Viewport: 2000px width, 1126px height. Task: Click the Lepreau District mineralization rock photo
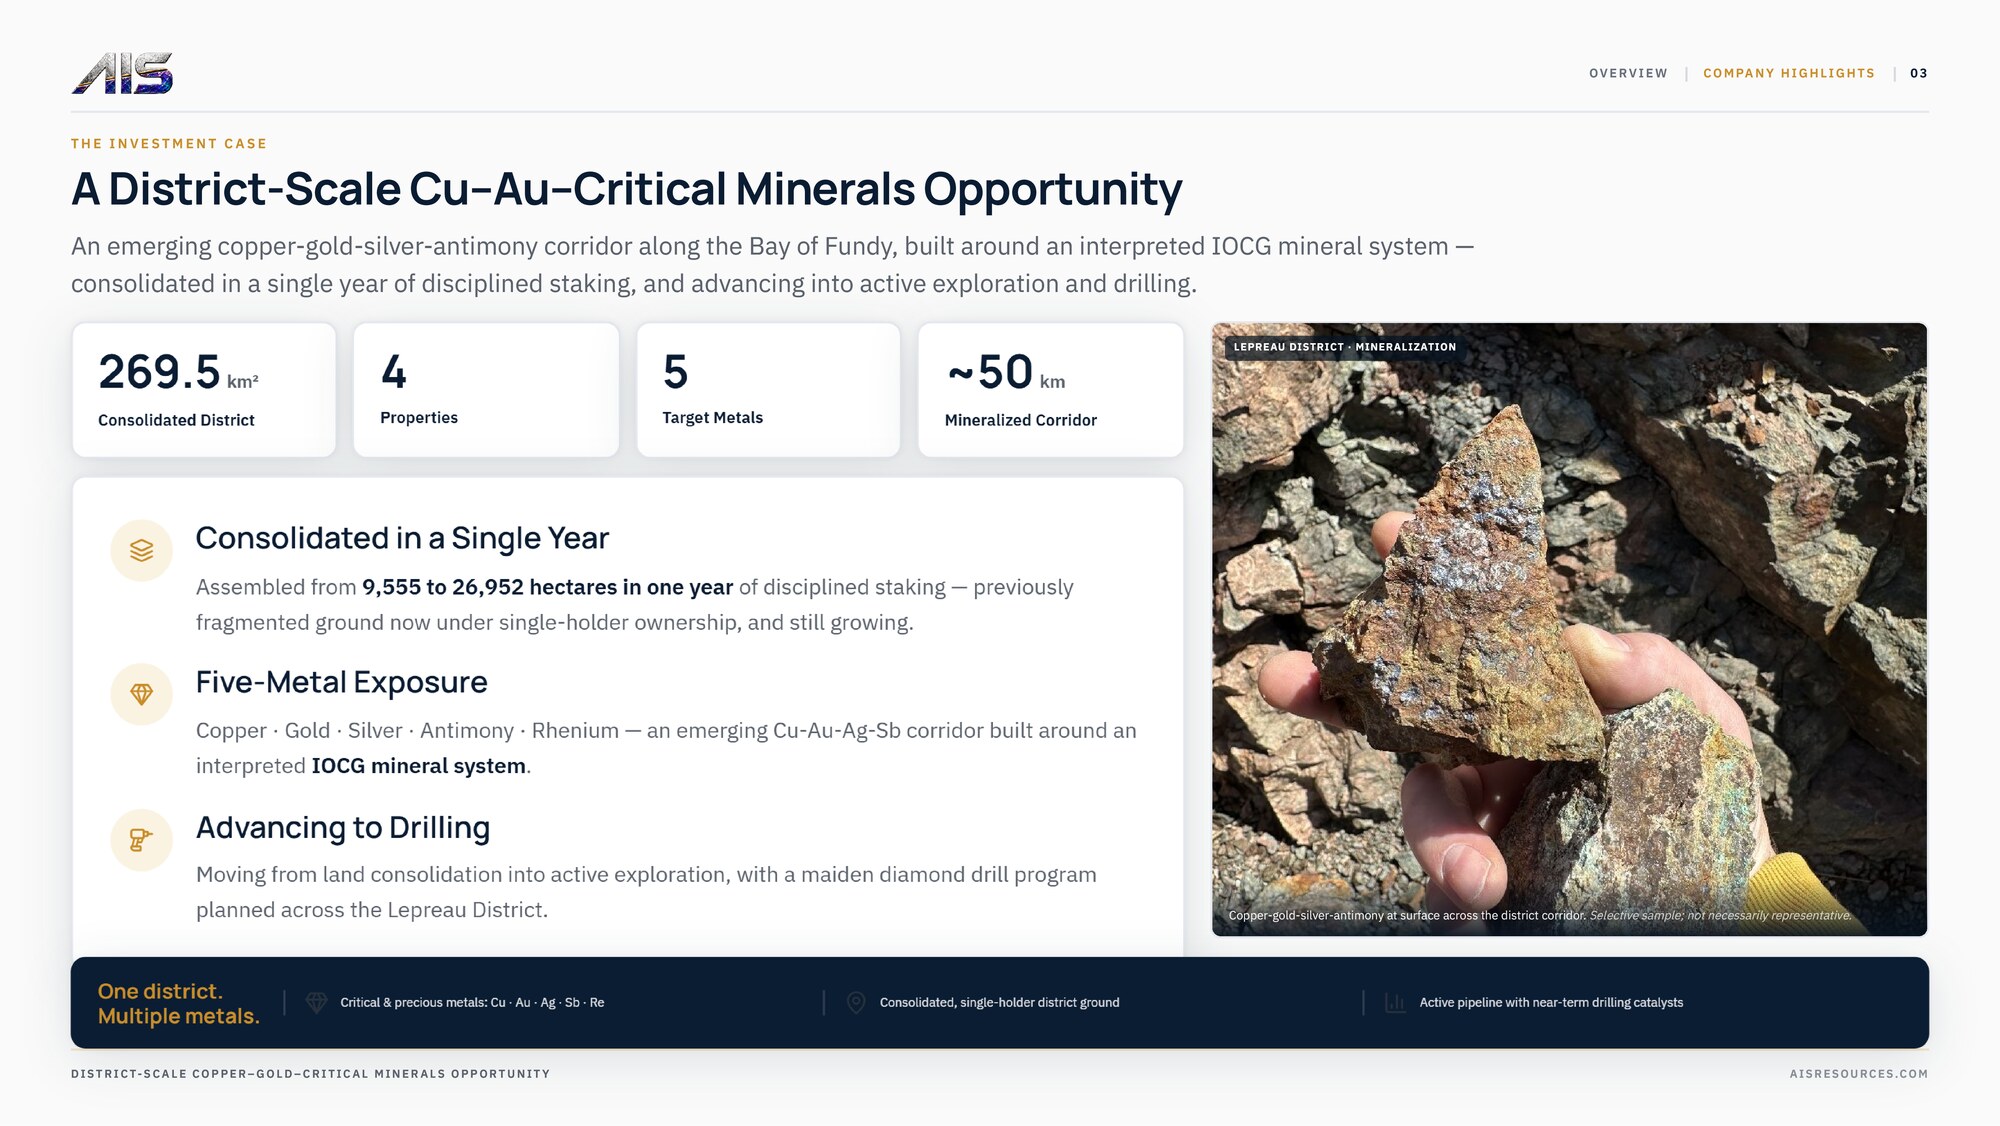click(x=1569, y=629)
